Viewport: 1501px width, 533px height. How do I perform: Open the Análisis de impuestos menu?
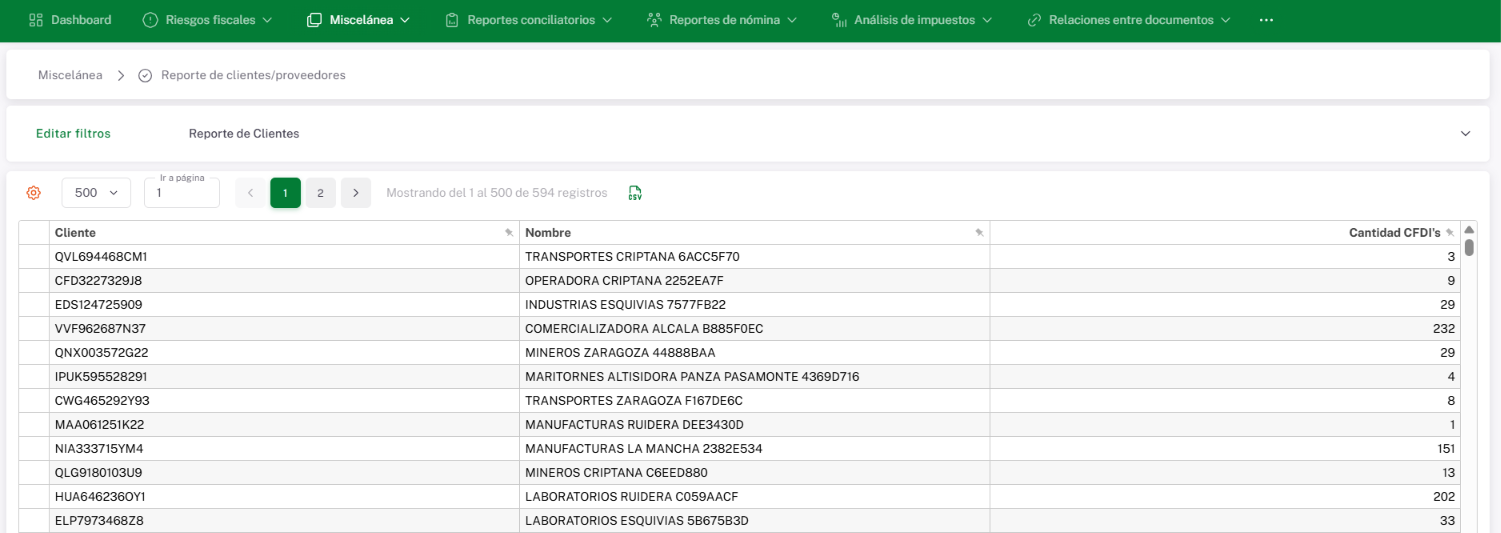[x=911, y=20]
